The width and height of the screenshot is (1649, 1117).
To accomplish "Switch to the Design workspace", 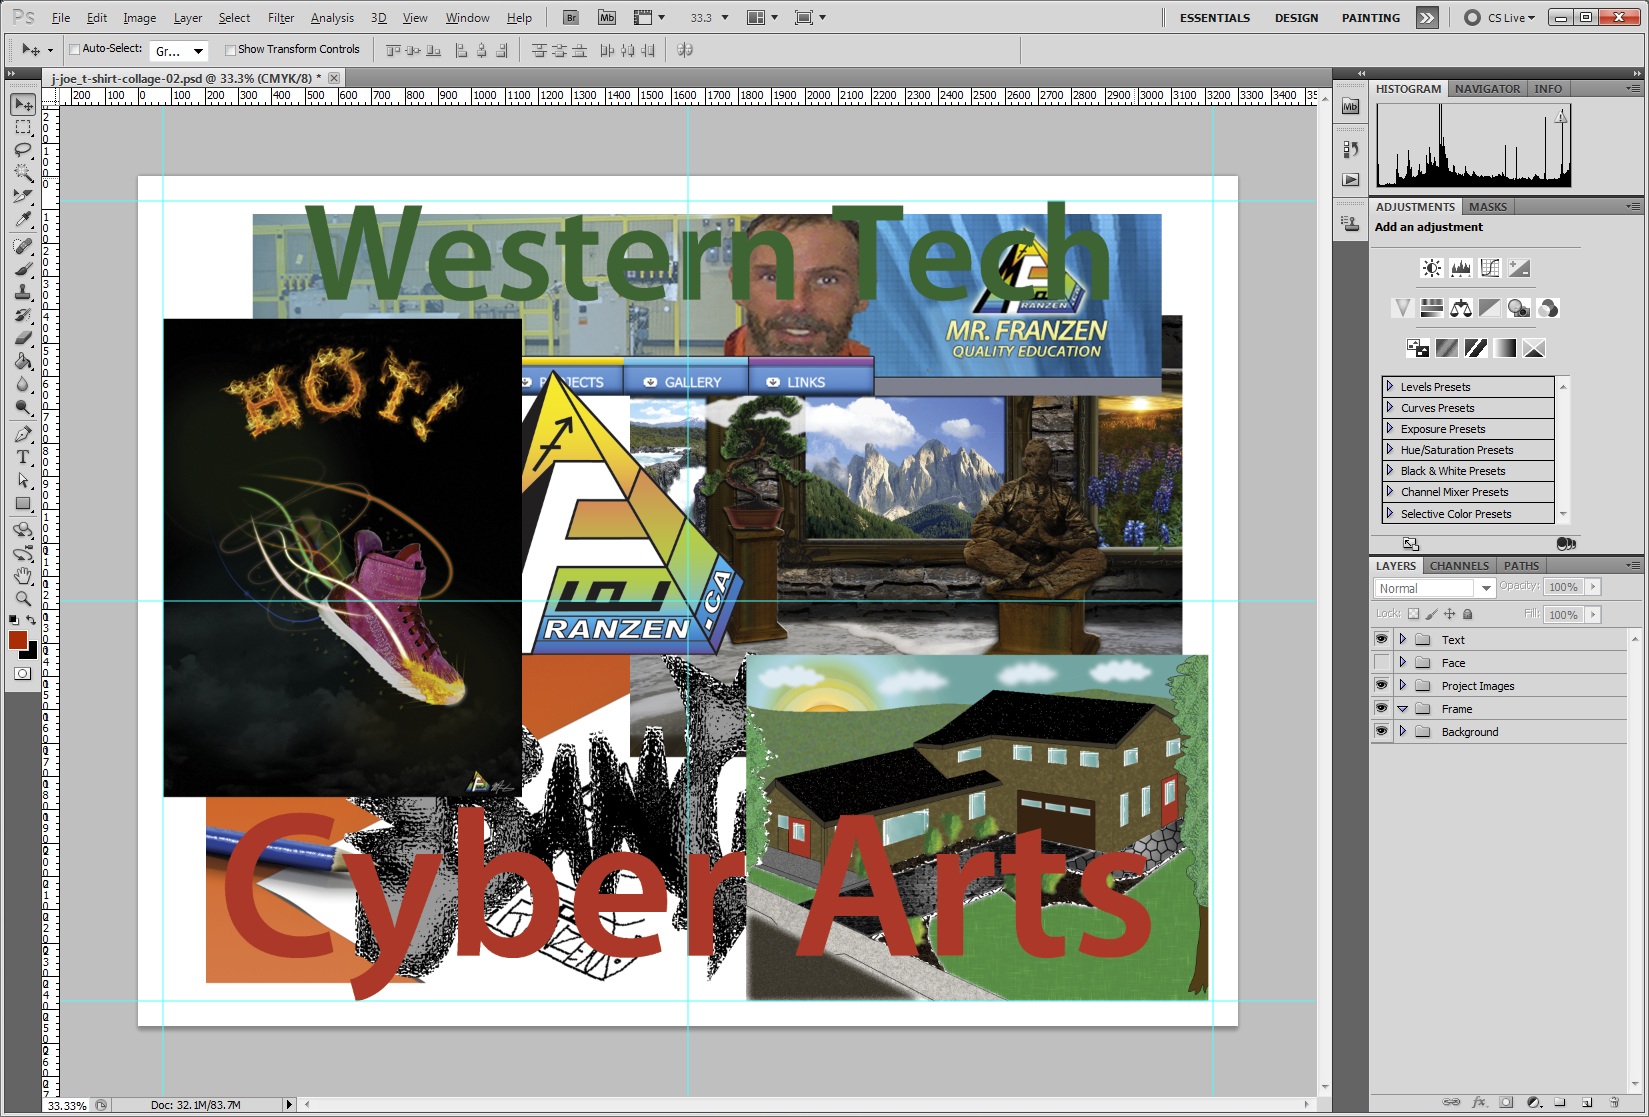I will coord(1296,18).
